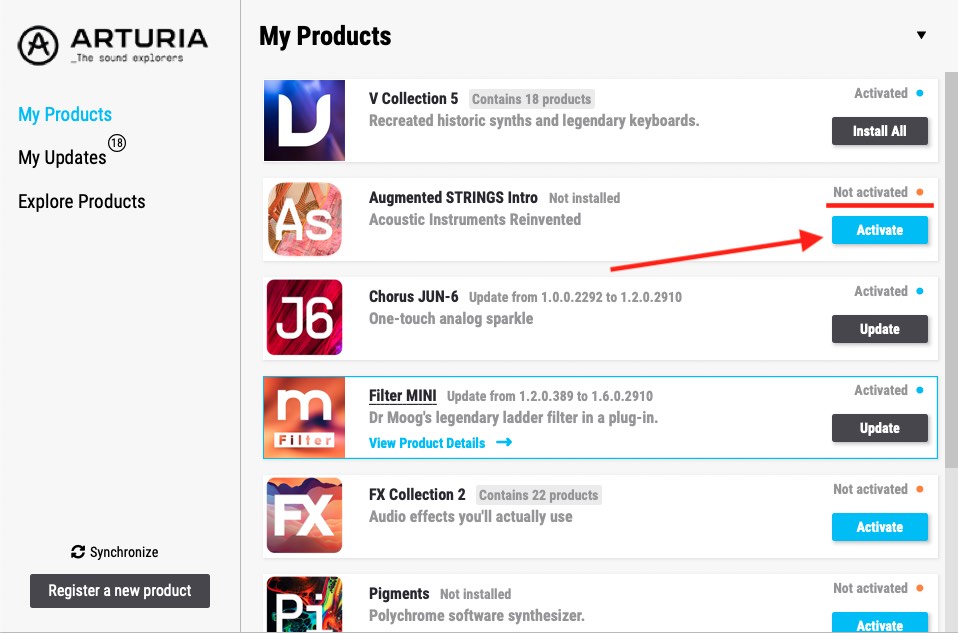Screen dimensions: 958x633
Task: Select the V Collection 5 title
Action: 414,98
